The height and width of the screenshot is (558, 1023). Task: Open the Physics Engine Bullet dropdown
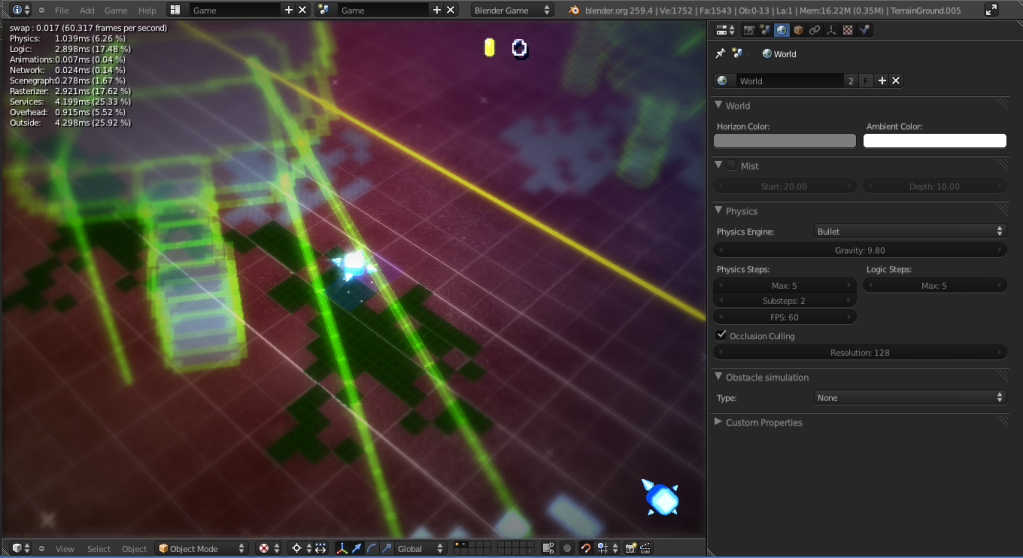click(x=909, y=232)
